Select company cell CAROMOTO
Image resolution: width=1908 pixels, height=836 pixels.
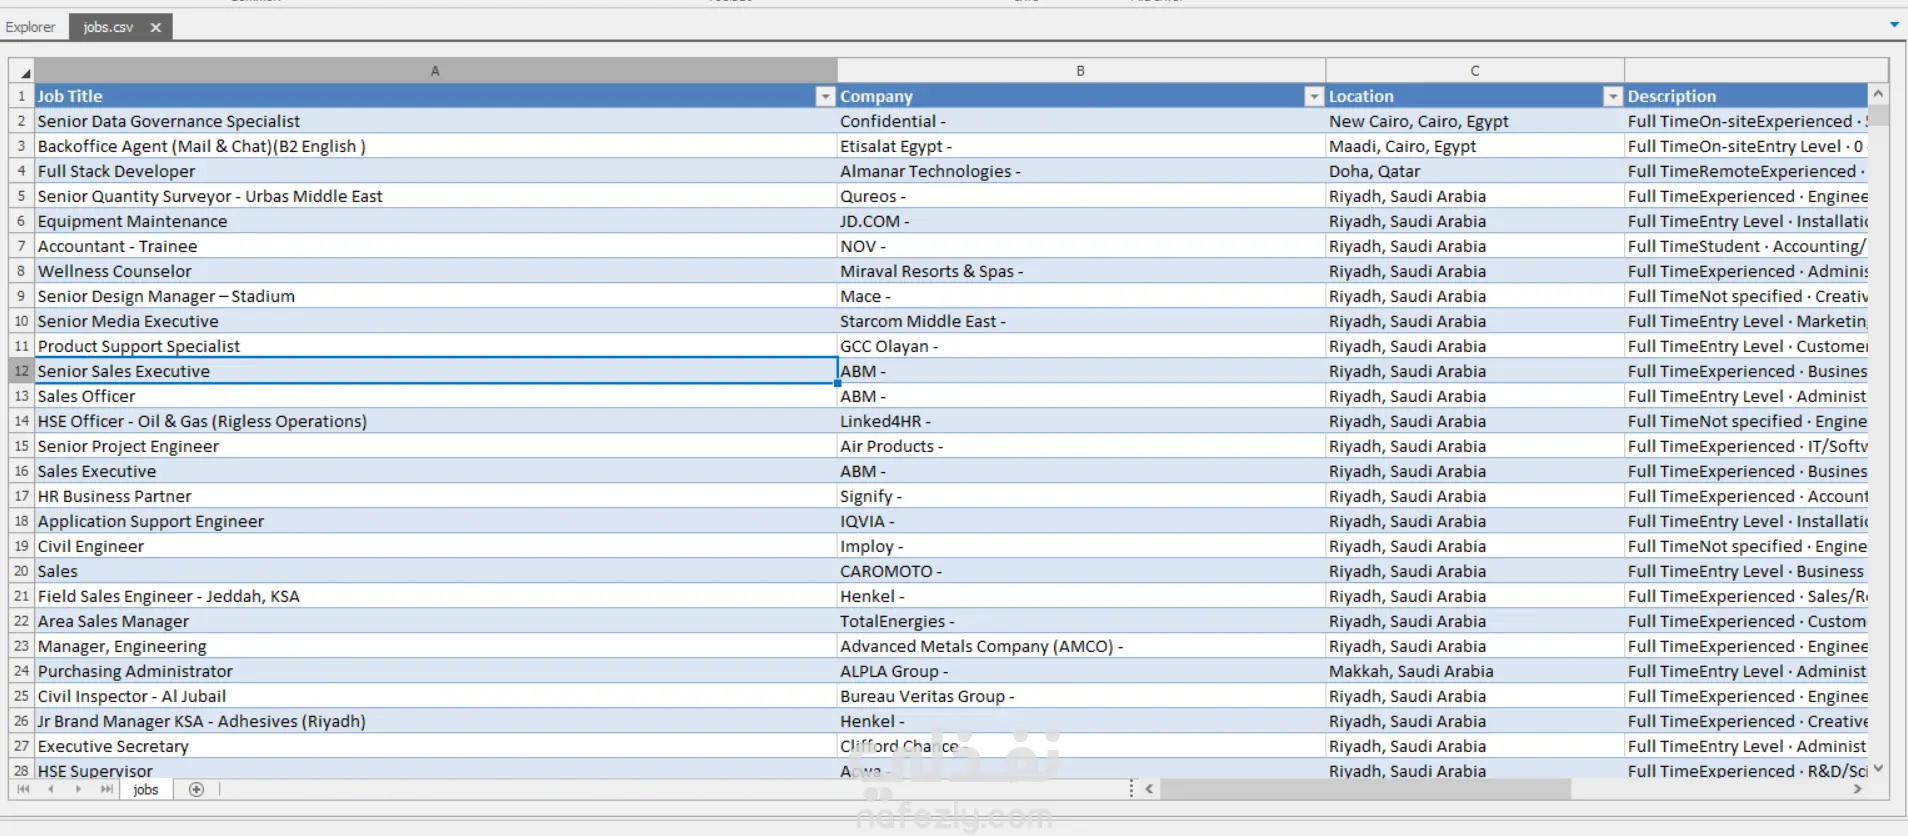[x=1081, y=571]
